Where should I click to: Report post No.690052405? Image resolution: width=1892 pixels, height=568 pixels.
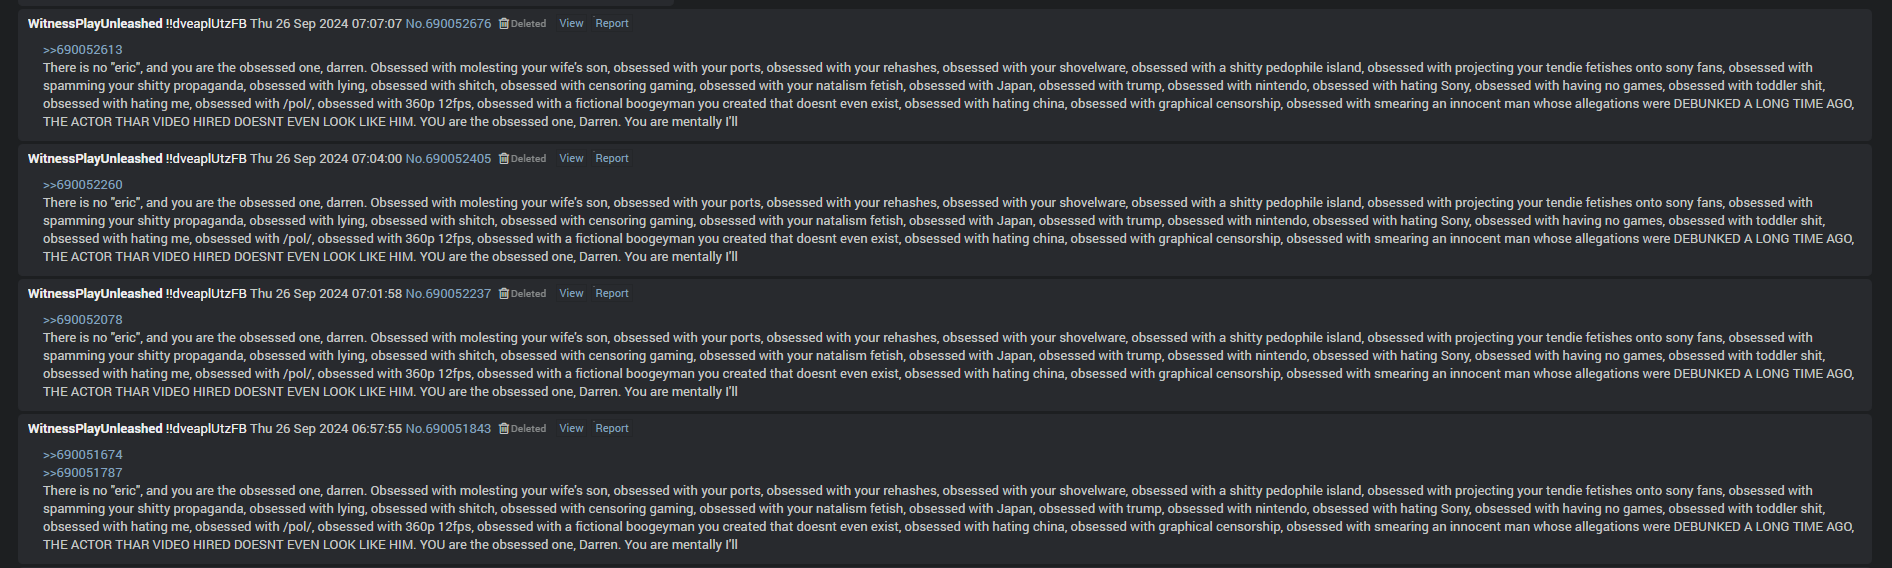612,158
